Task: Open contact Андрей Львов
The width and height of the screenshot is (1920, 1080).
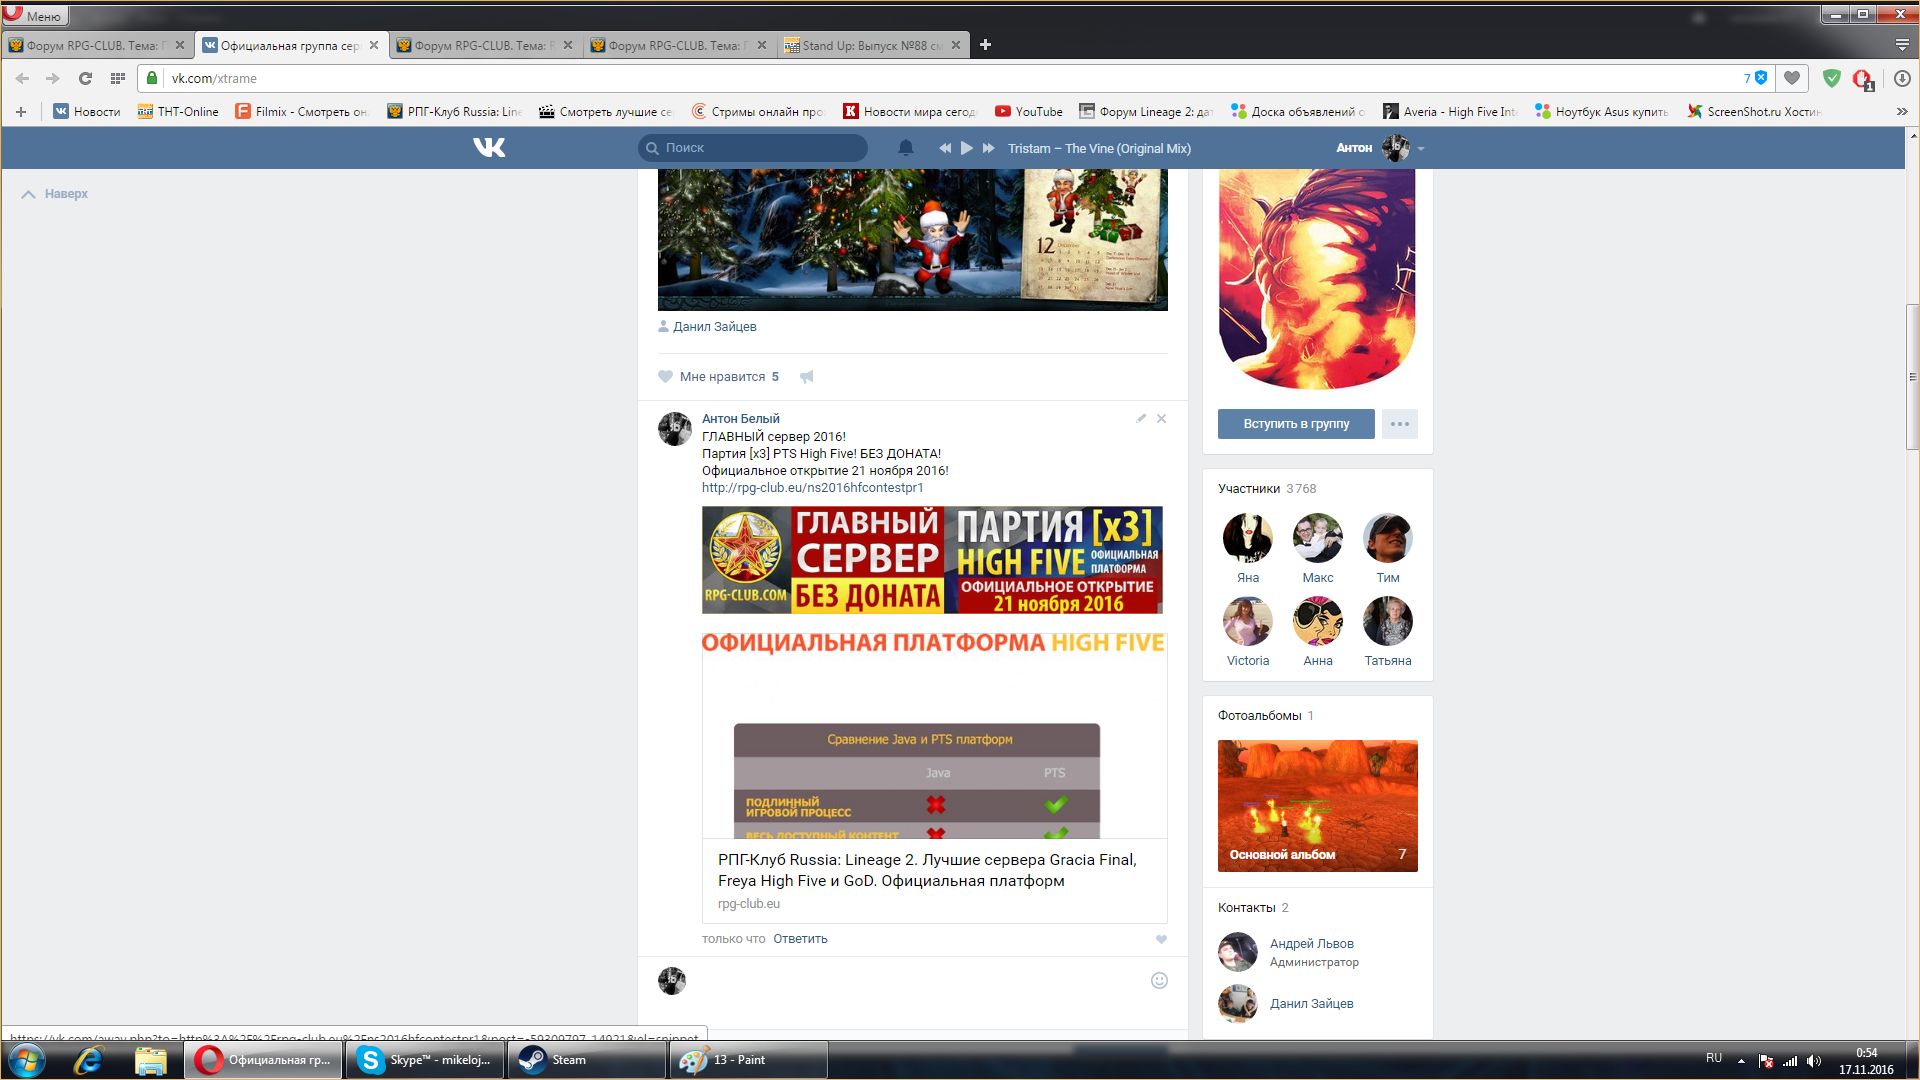Action: click(1311, 944)
